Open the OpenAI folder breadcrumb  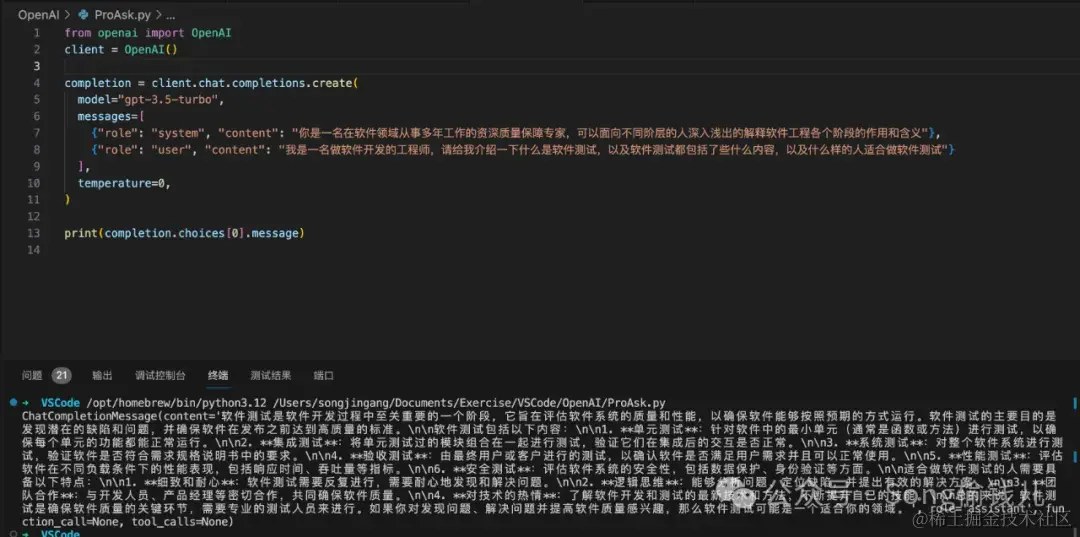point(39,14)
